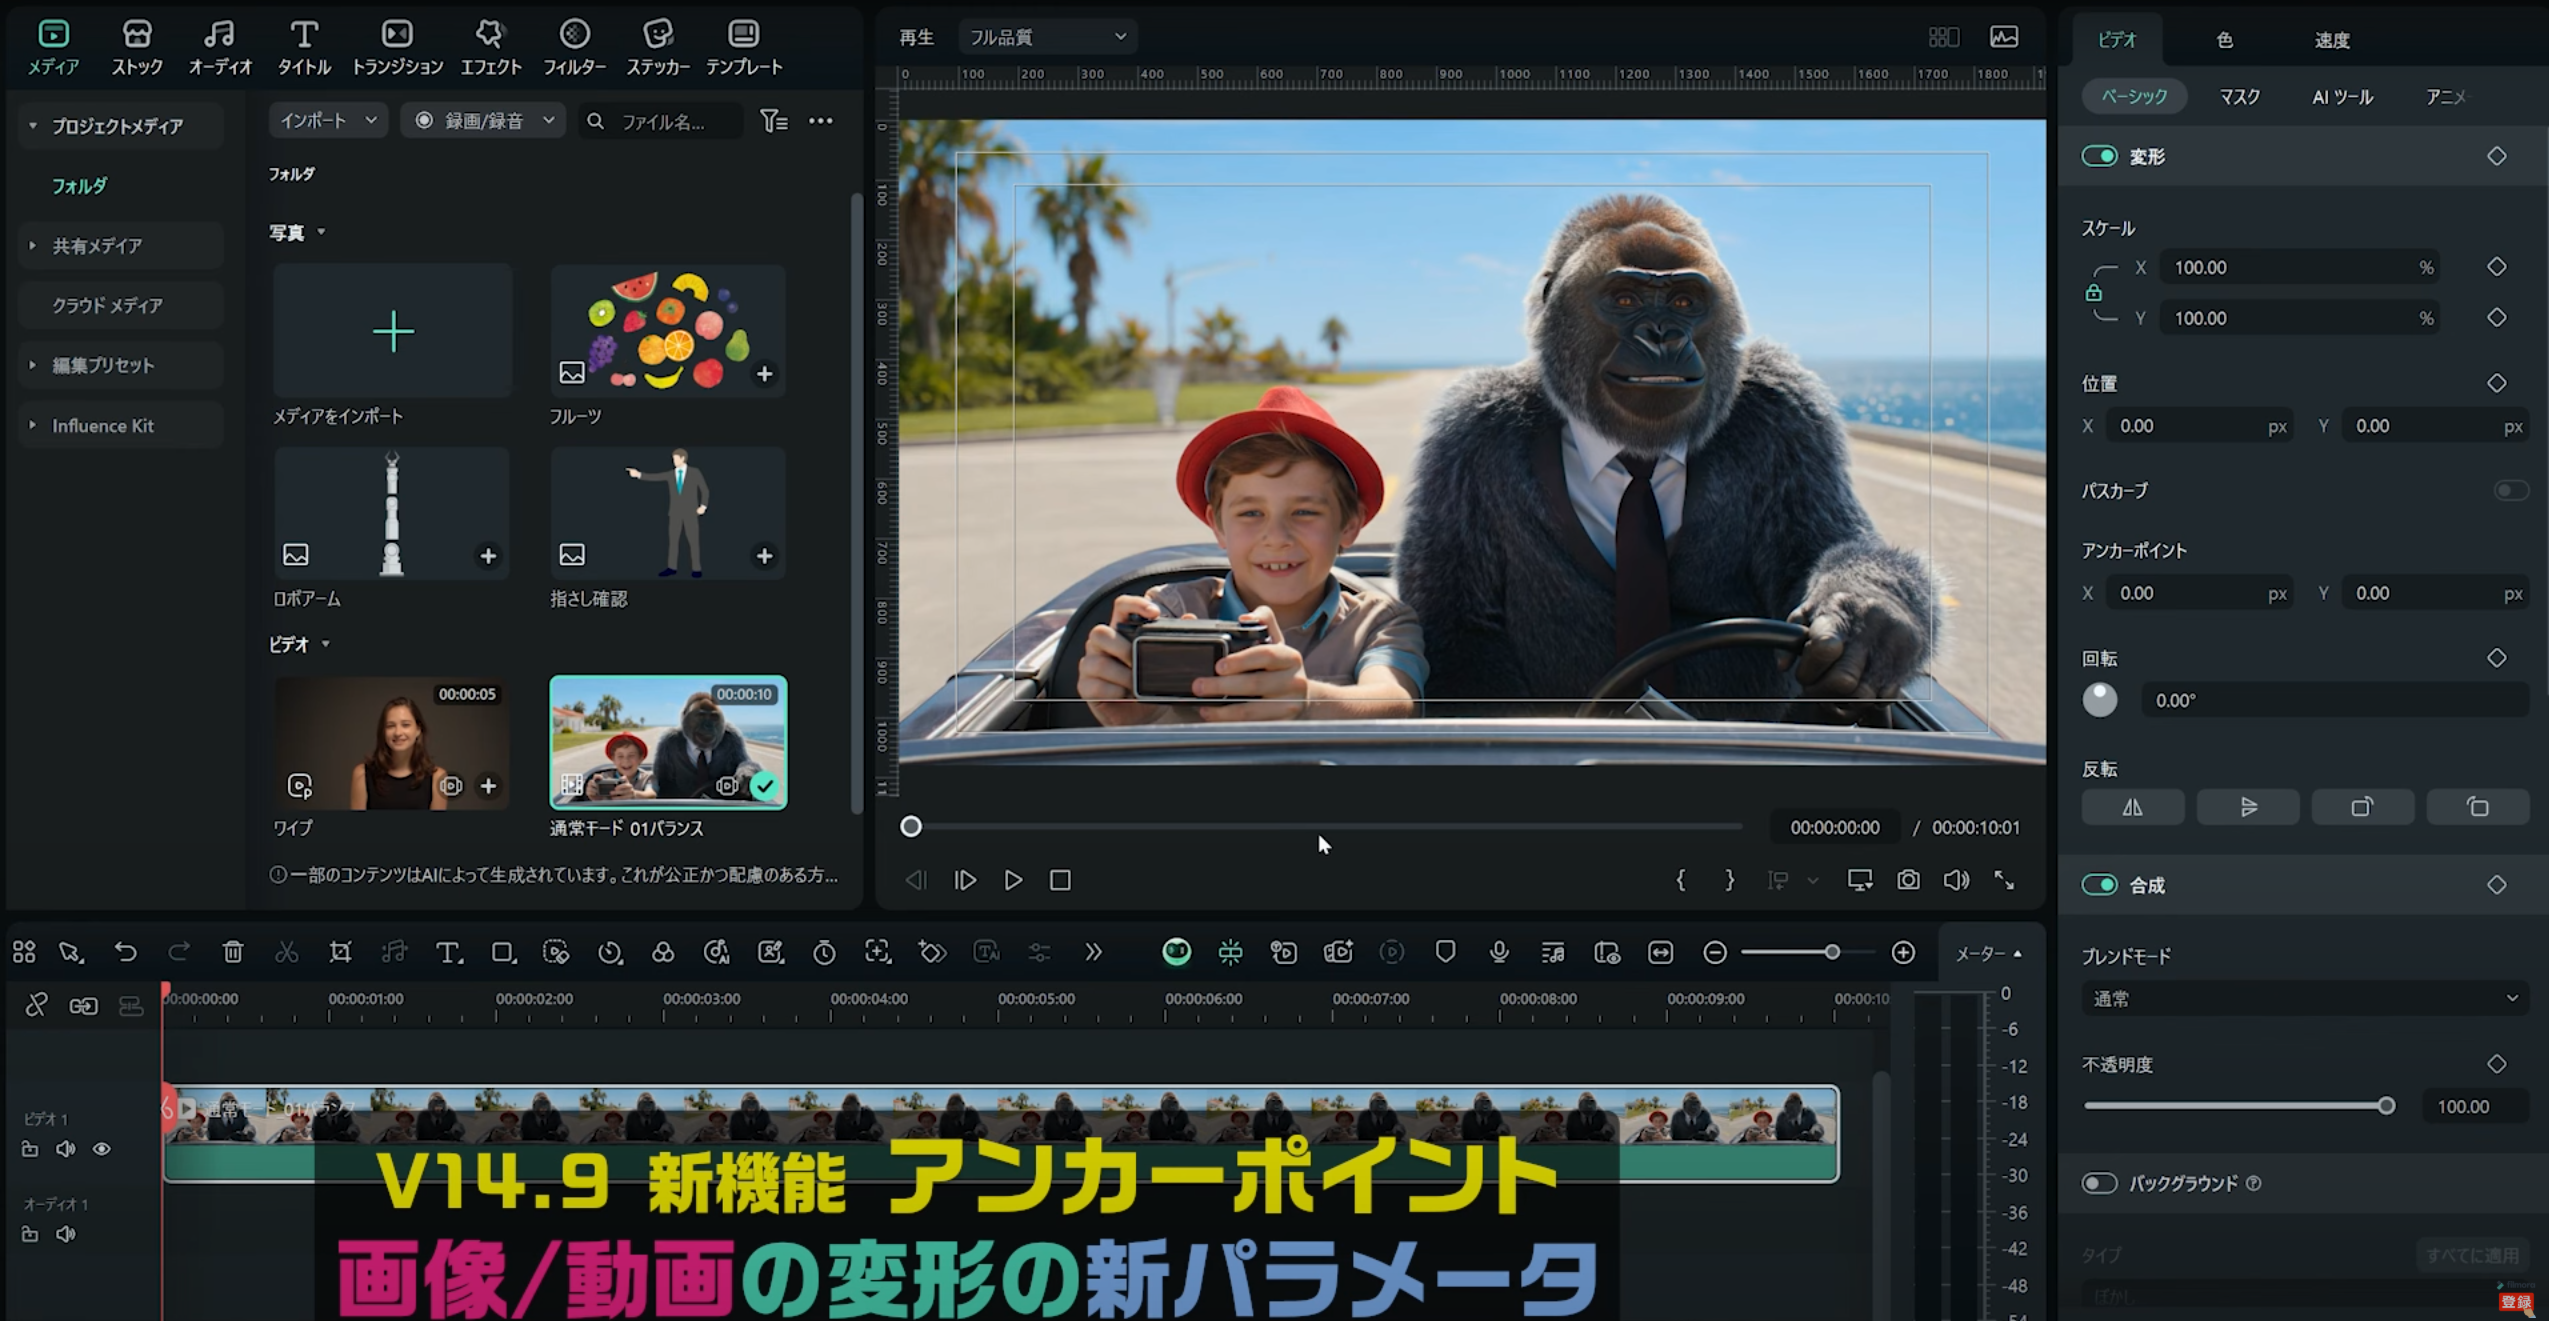This screenshot has height=1321, width=2549.
Task: Mute the オーディオ 1 track
Action: pos(66,1234)
